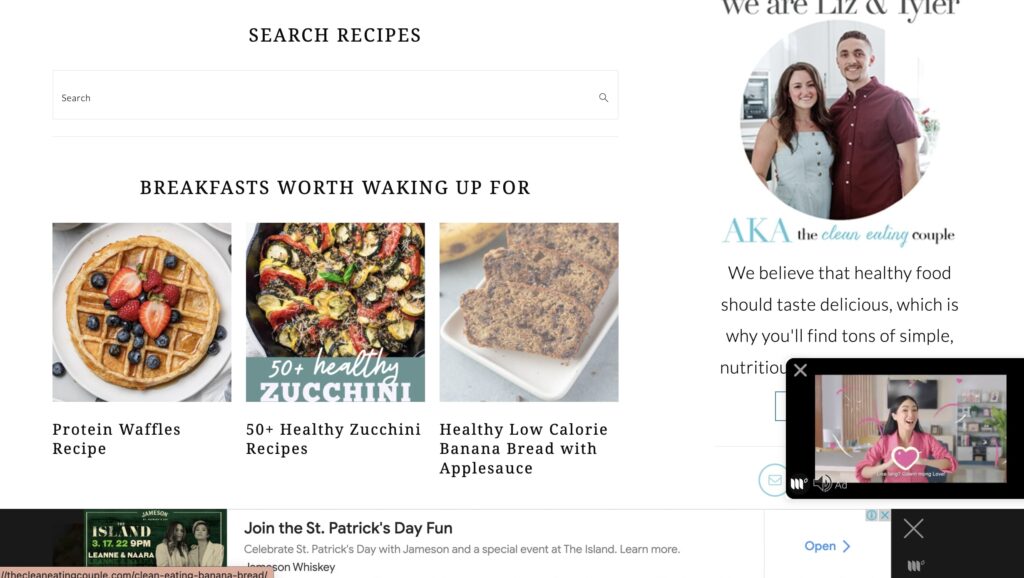Viewport: 1024px width, 578px height.
Task: Close the floating video ad
Action: click(x=800, y=370)
